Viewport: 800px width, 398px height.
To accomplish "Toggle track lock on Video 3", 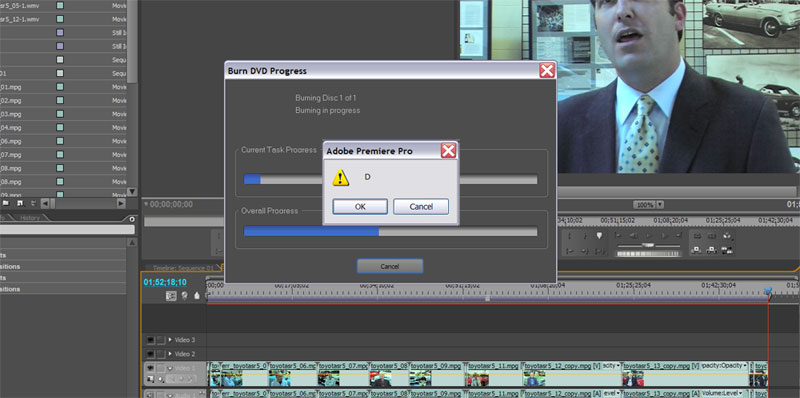I will pyautogui.click(x=161, y=340).
